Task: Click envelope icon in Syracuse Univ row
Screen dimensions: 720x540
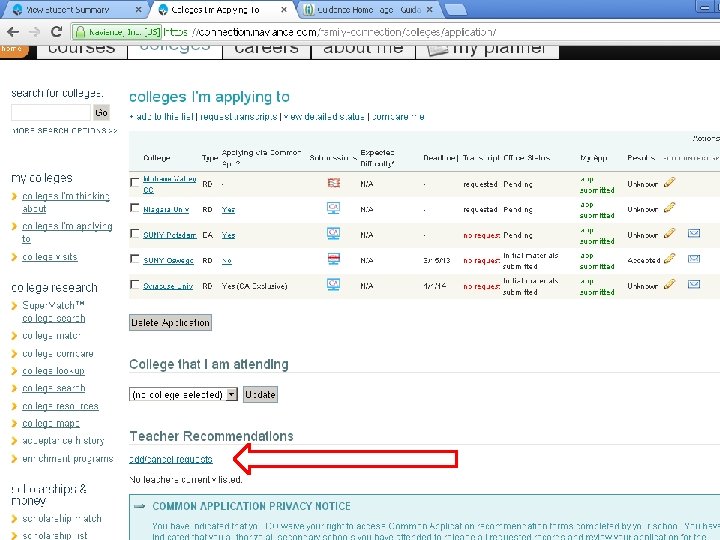Action: [694, 284]
